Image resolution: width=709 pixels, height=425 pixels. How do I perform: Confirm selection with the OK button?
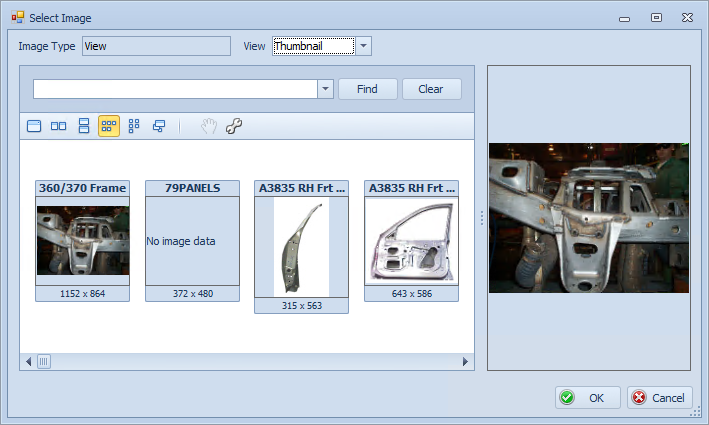click(x=587, y=398)
